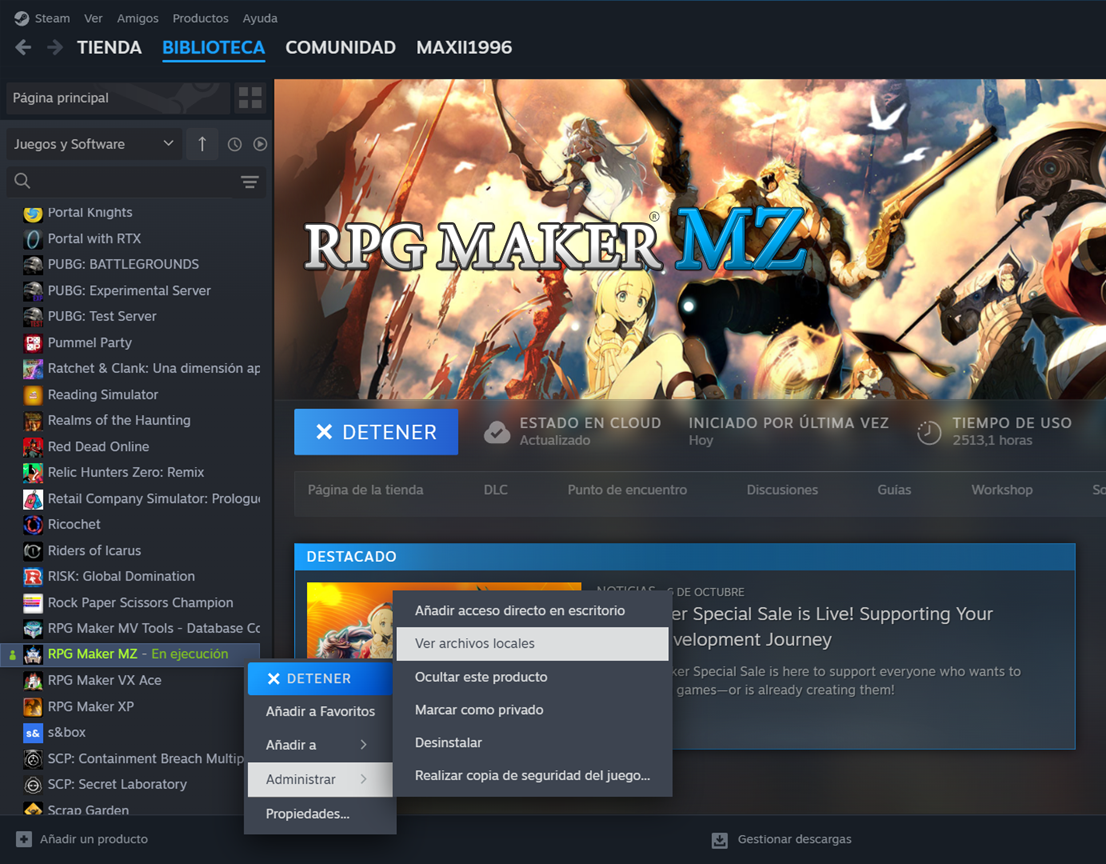This screenshot has height=864, width=1106.
Task: Choose Ocultar este producto
Action: 533,677
